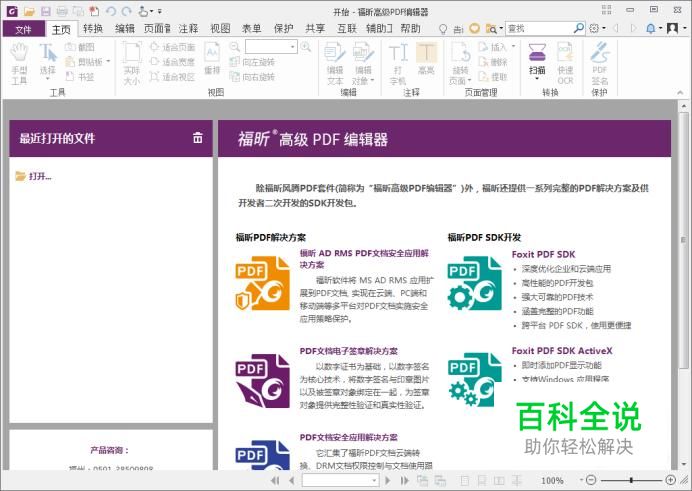692x491 pixels.
Task: Click the status bar zoom-in plus button
Action: [670, 480]
